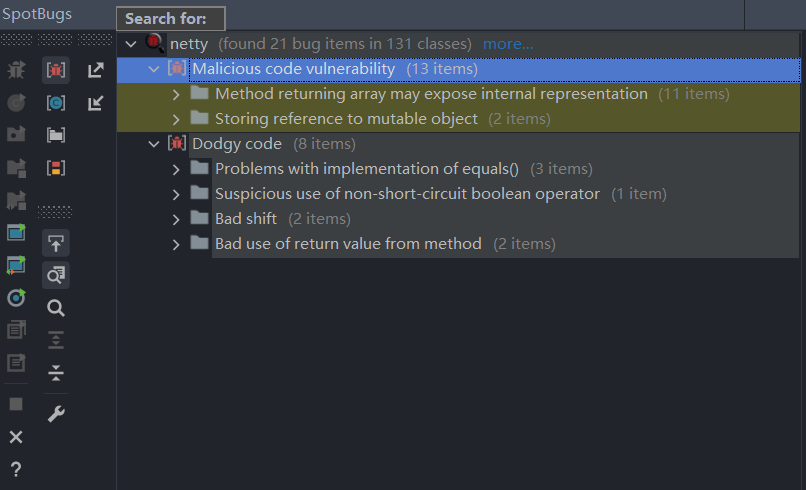Expand Suspicious non-short-circuit boolean operator
Screen dimensions: 806x490
point(176,194)
